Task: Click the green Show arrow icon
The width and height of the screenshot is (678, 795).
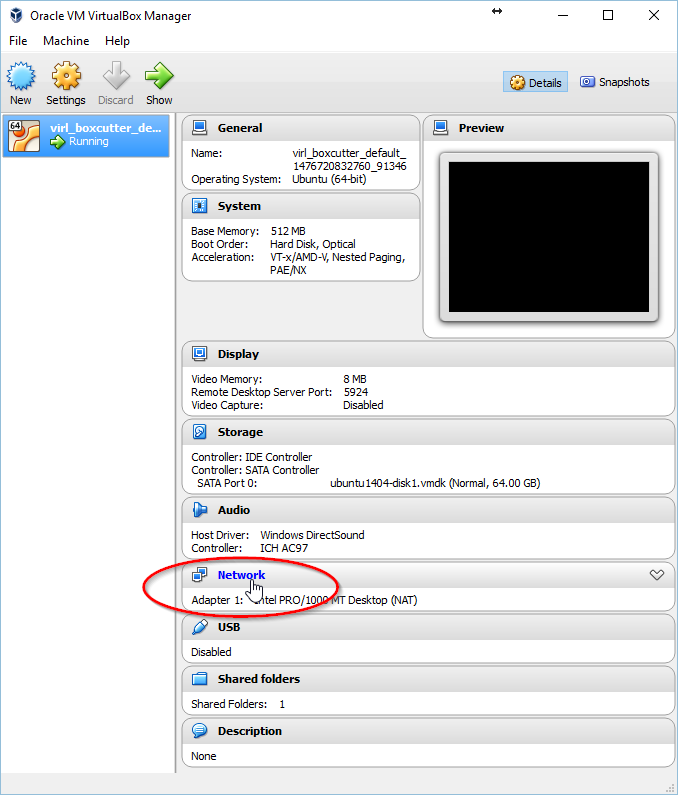Action: click(159, 76)
